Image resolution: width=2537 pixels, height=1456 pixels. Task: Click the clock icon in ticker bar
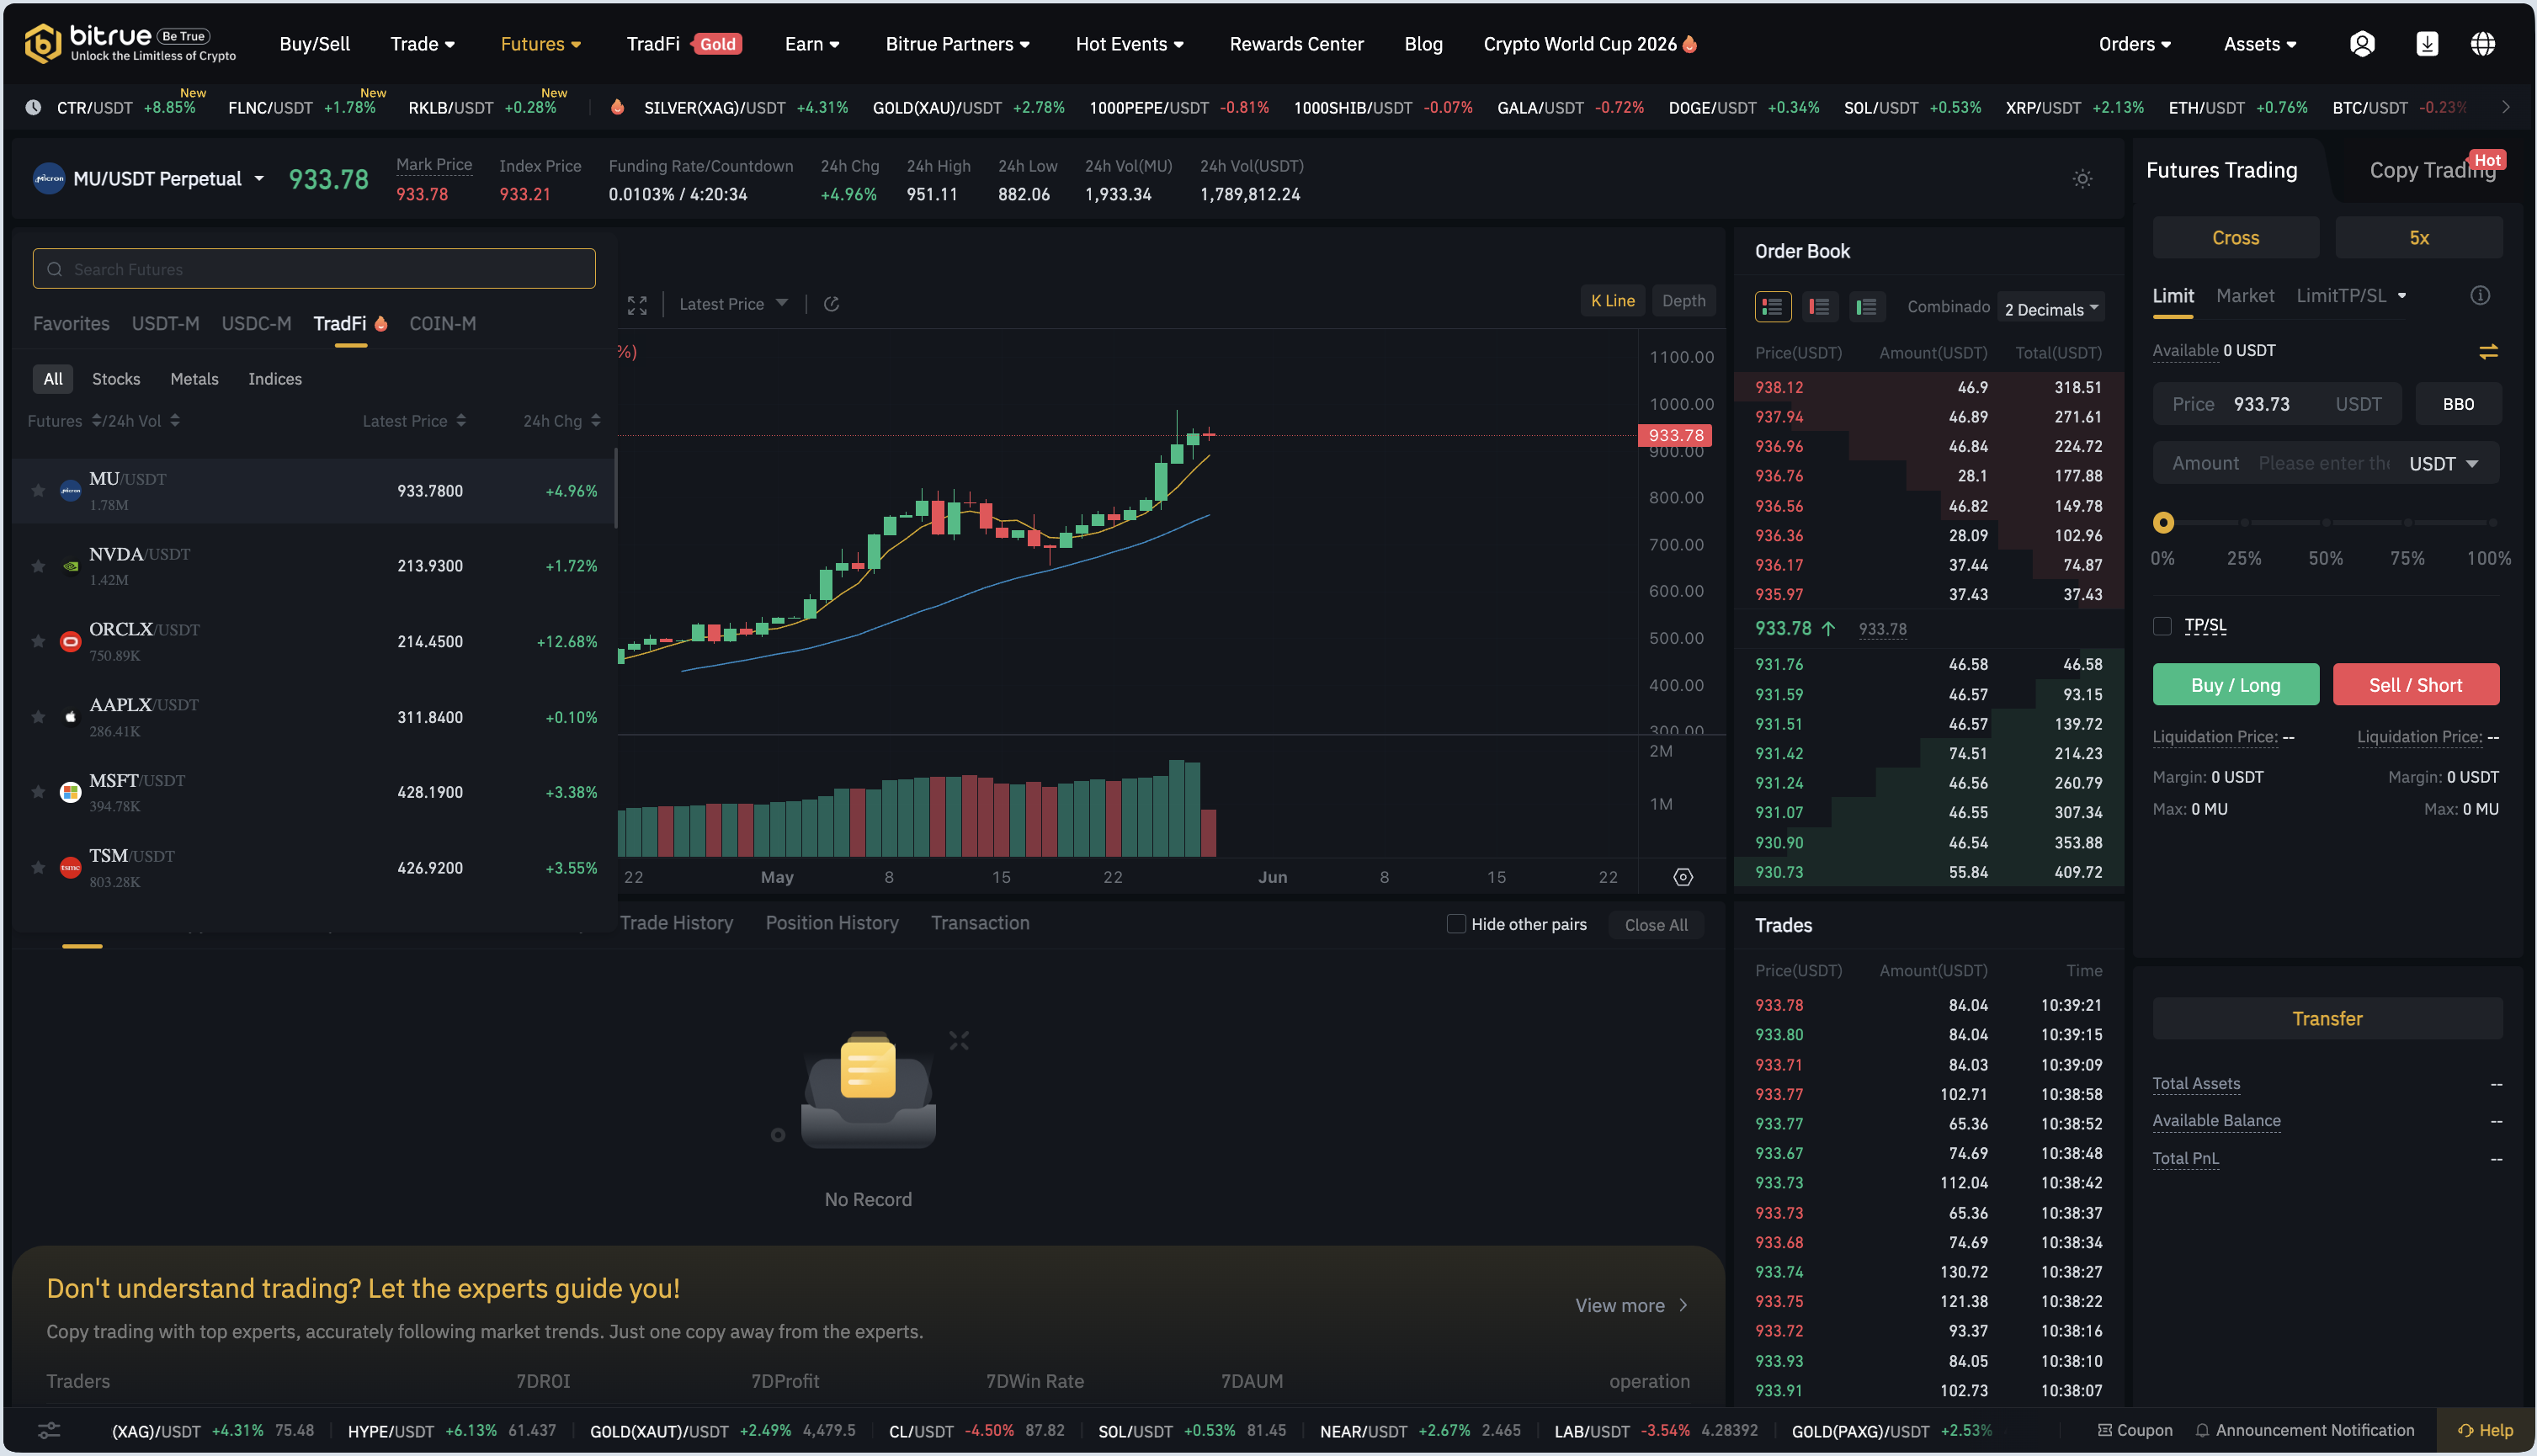(x=33, y=107)
